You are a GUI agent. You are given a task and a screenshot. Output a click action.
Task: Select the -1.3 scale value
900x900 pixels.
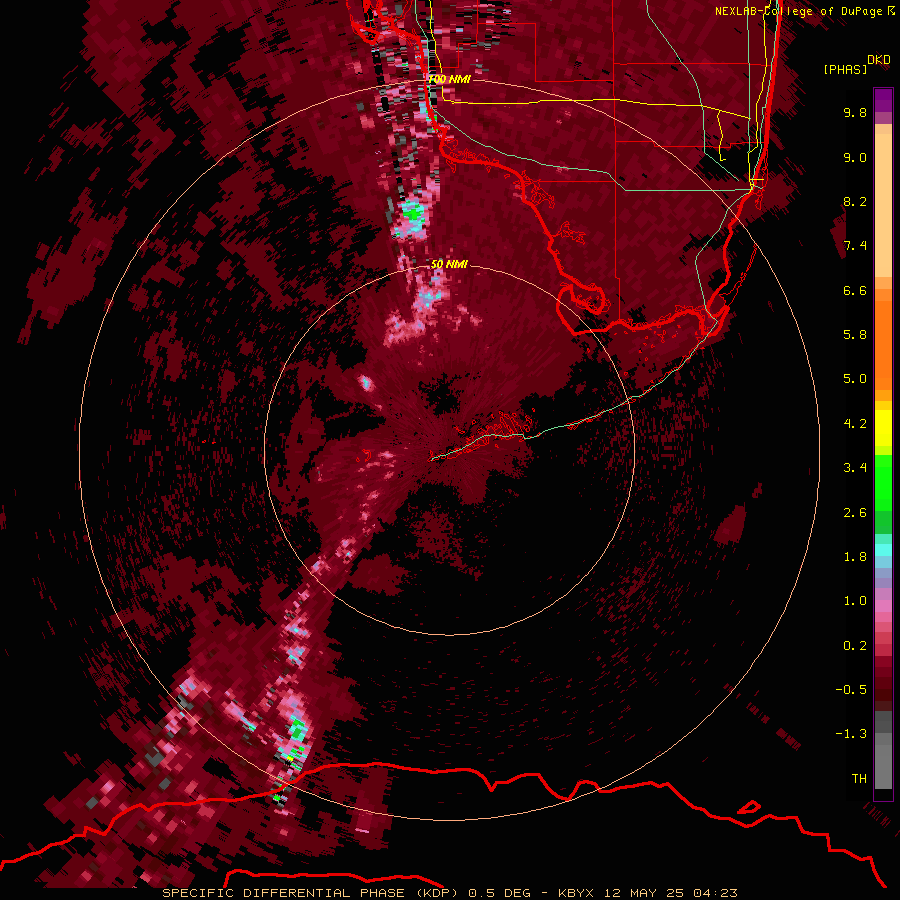coord(851,734)
